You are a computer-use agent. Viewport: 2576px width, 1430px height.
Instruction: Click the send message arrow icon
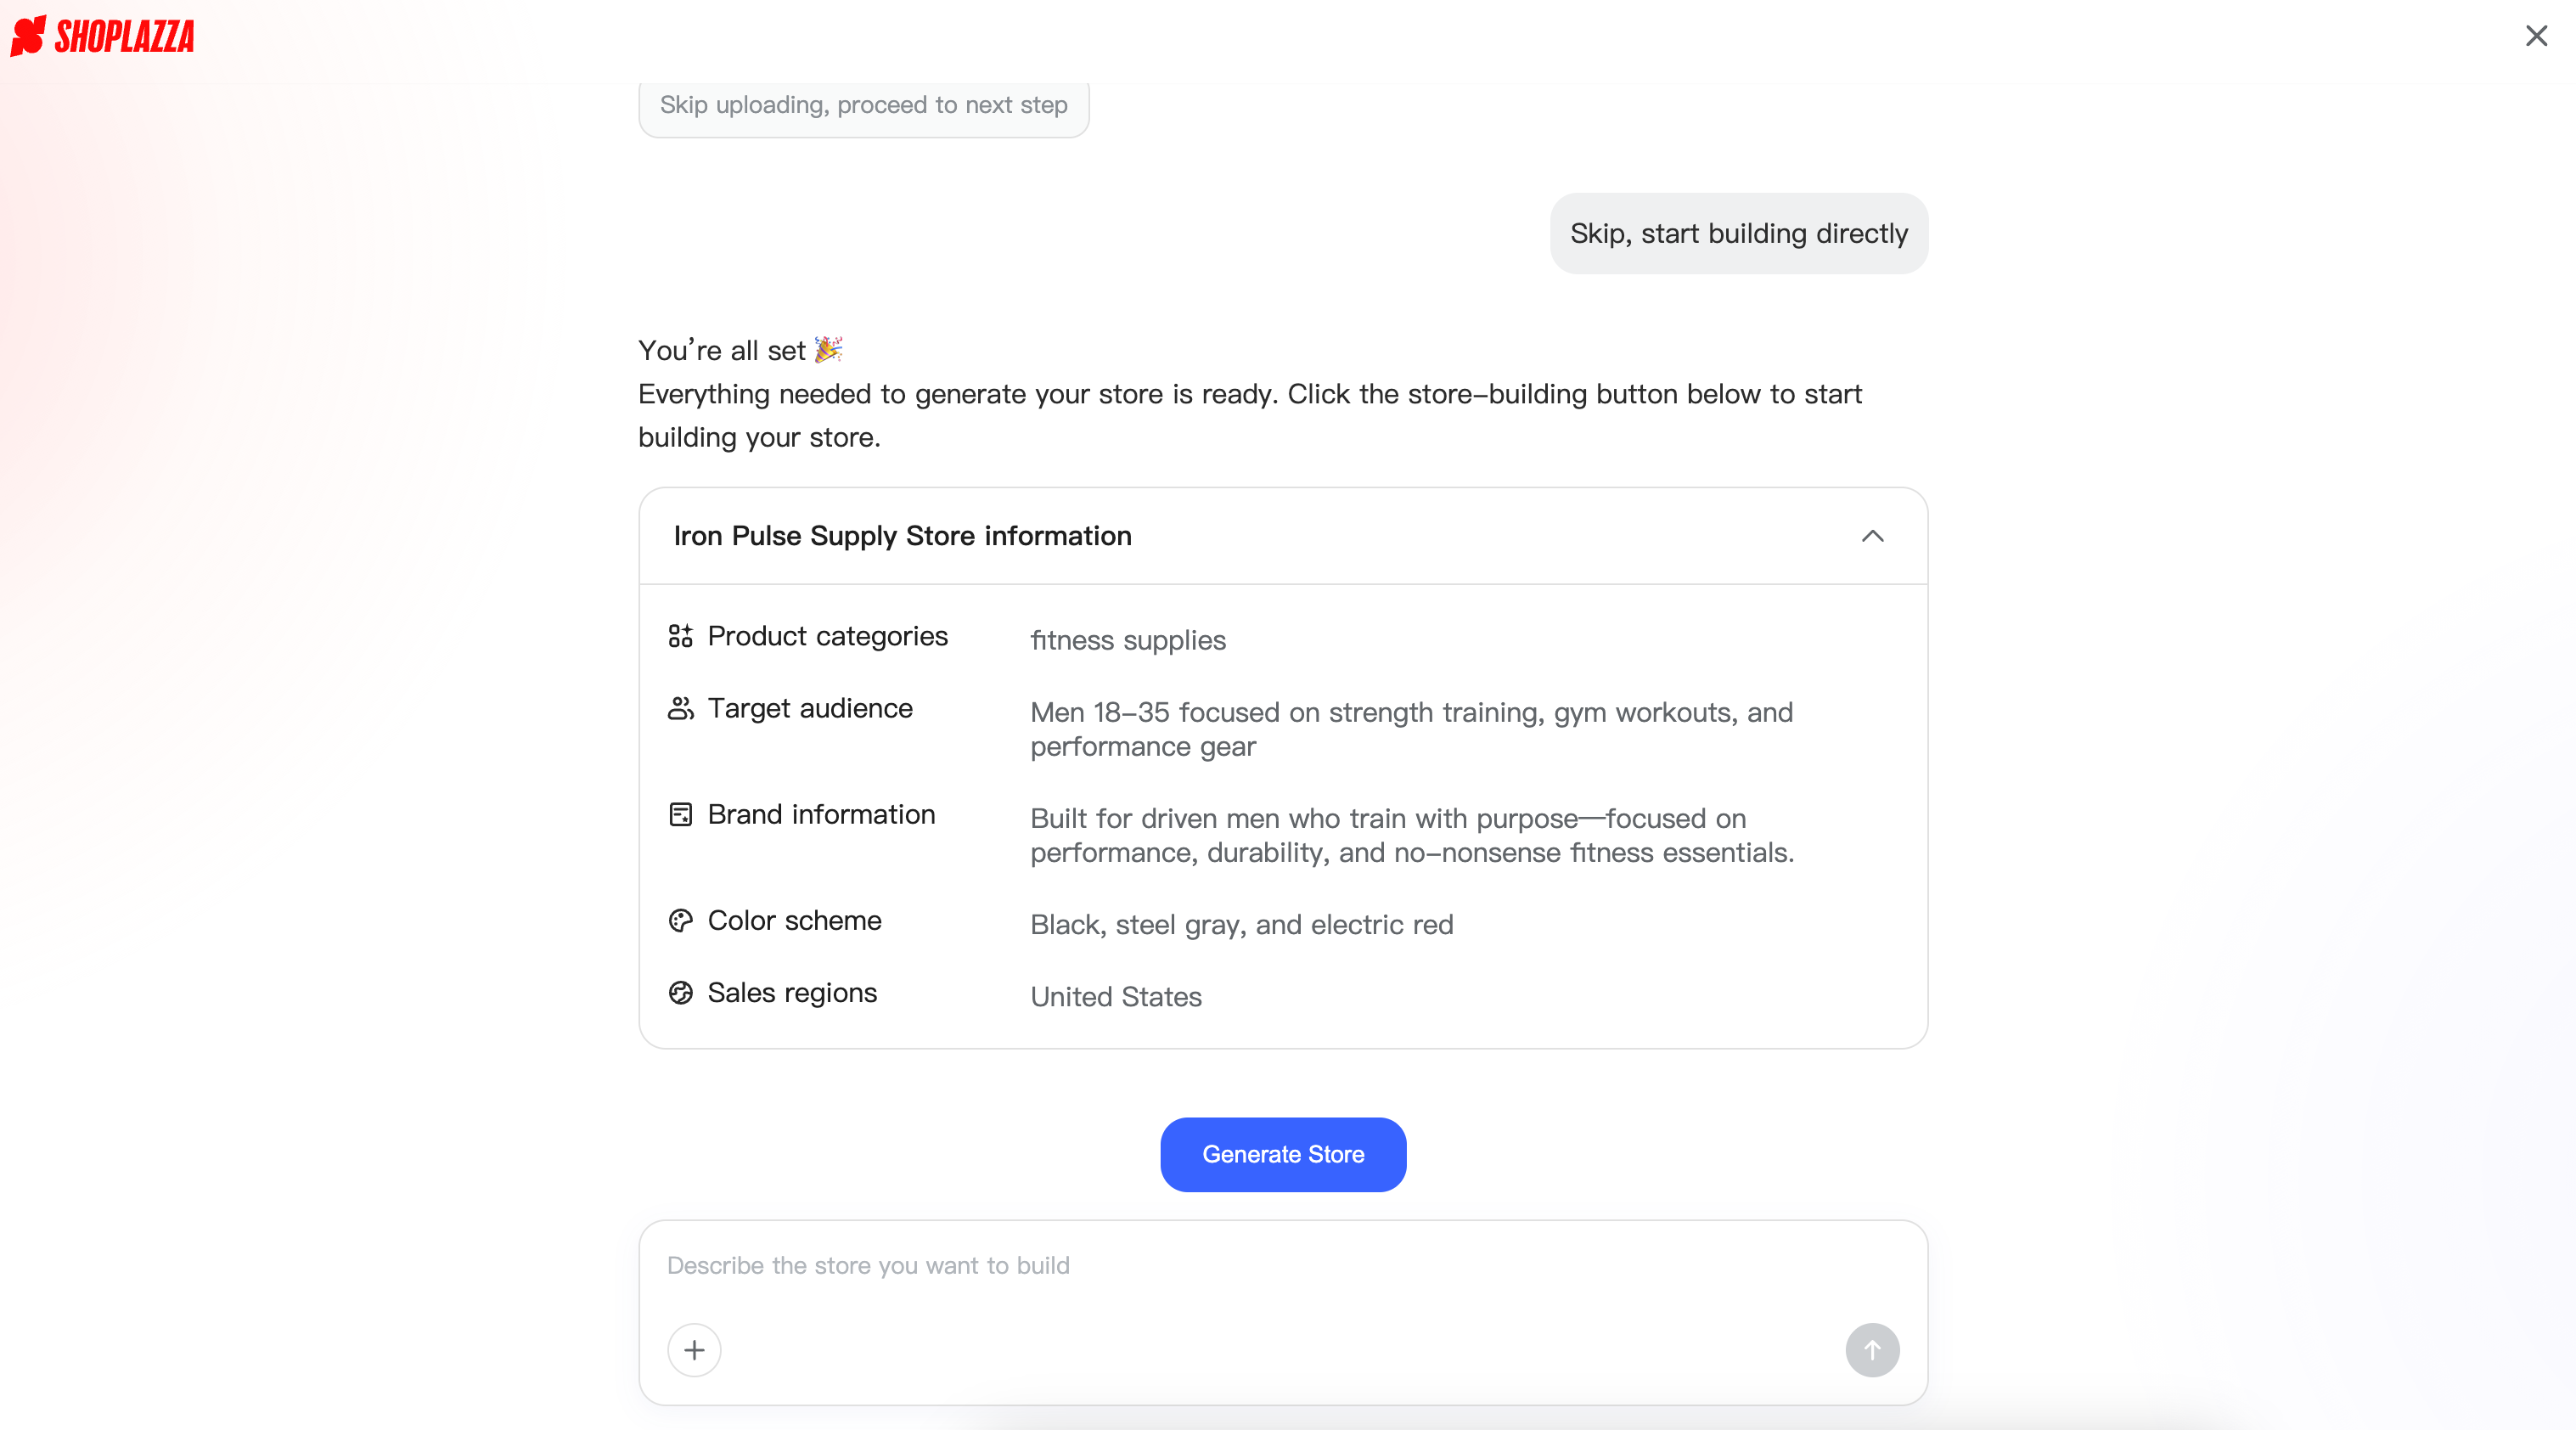coord(1872,1350)
